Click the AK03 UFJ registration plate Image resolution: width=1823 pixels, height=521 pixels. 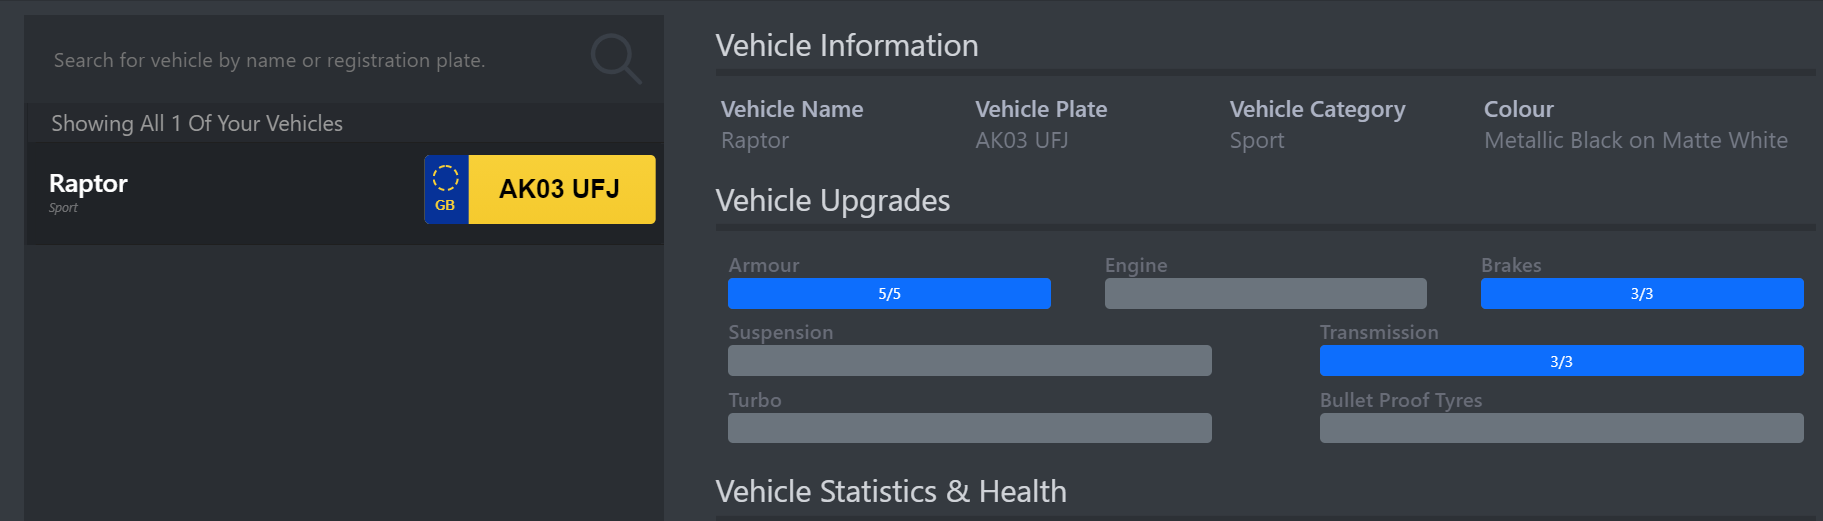[540, 189]
